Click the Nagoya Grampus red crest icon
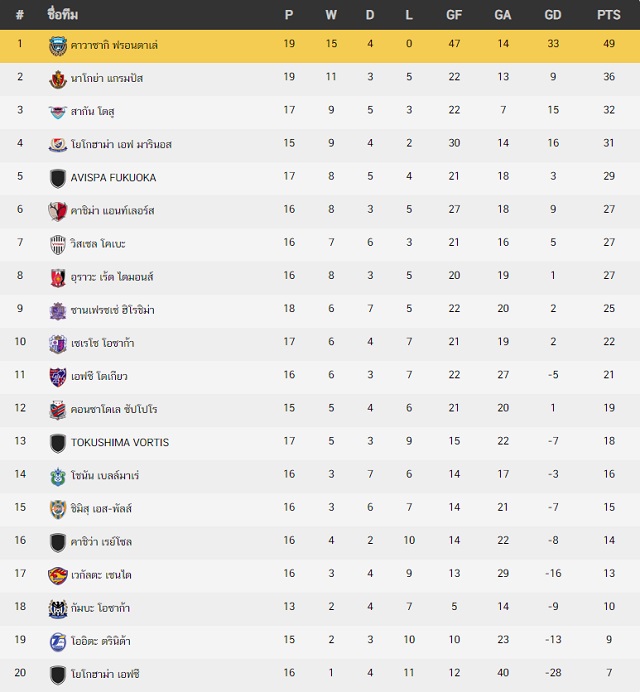640x692 pixels. tap(58, 79)
